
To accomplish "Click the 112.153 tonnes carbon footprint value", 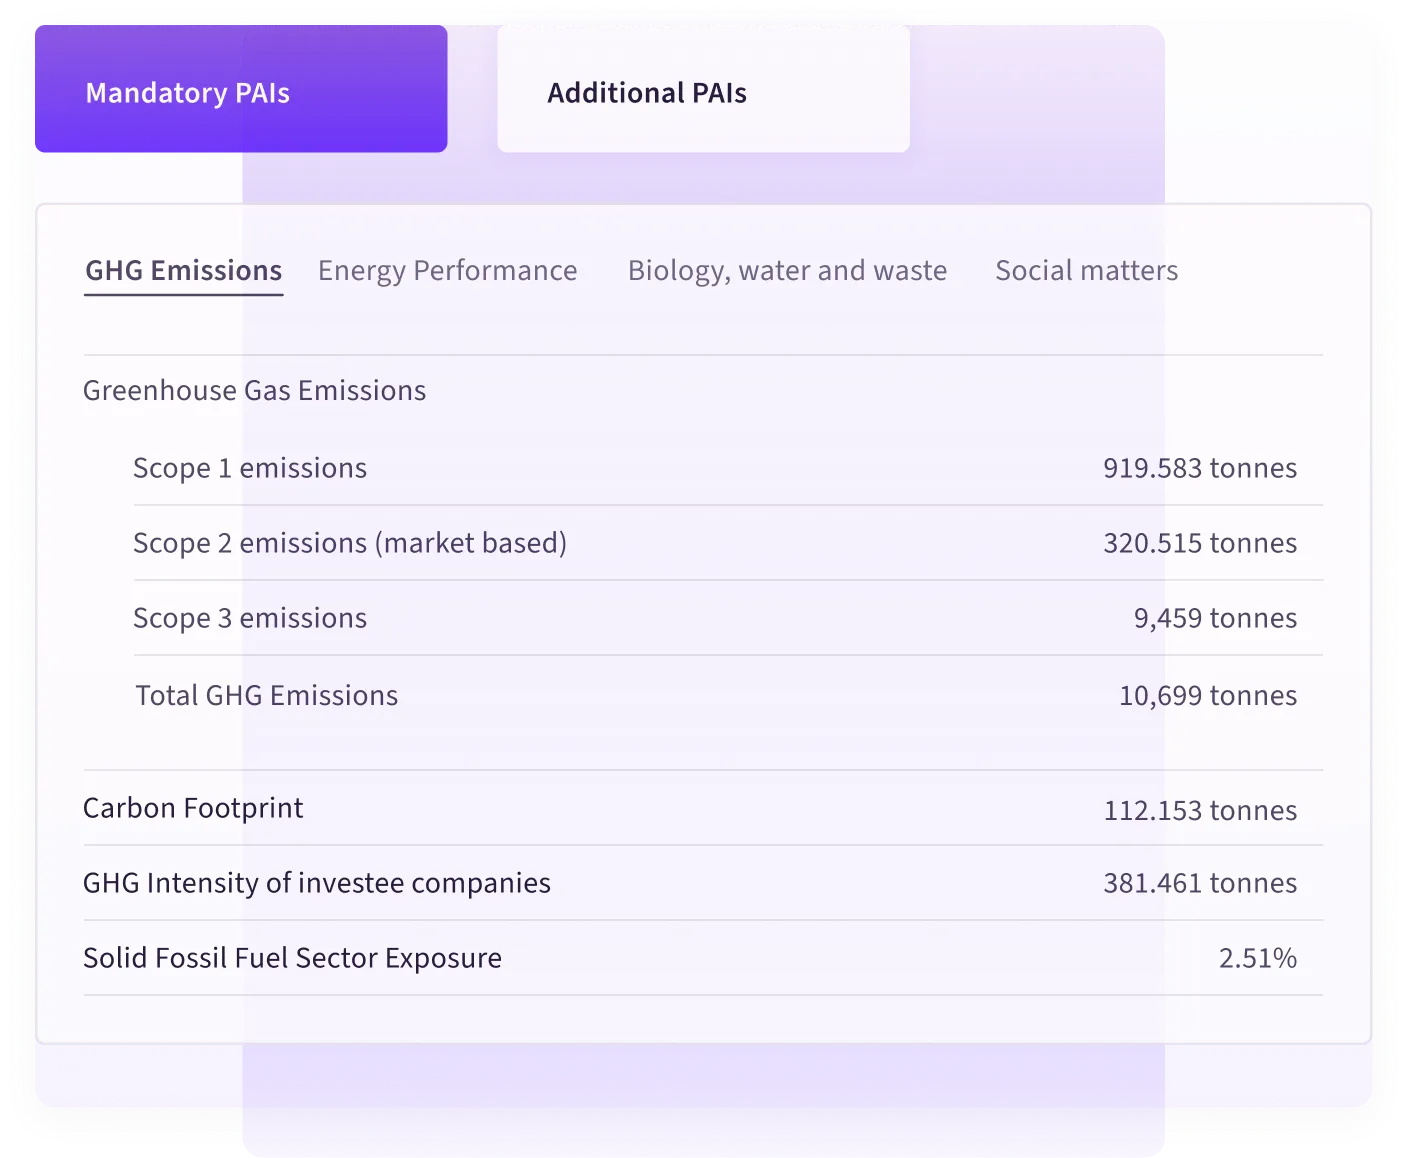I will [x=1200, y=810].
